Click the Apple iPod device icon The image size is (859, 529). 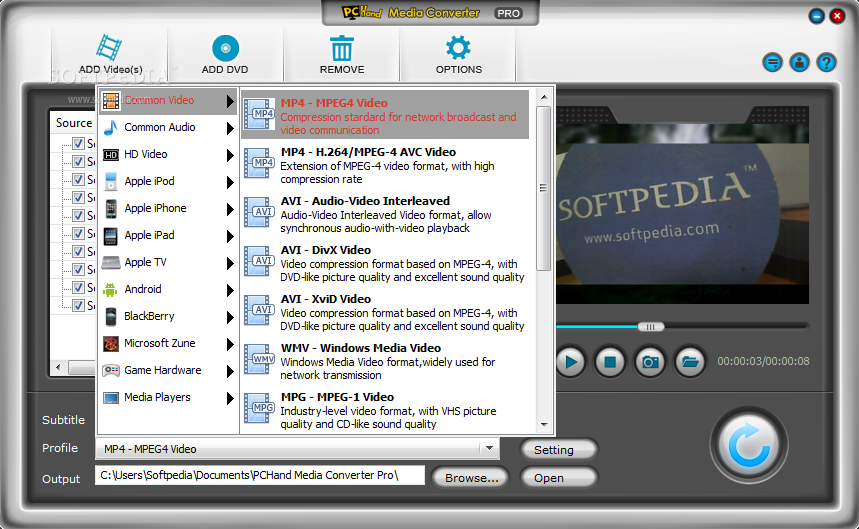point(111,181)
